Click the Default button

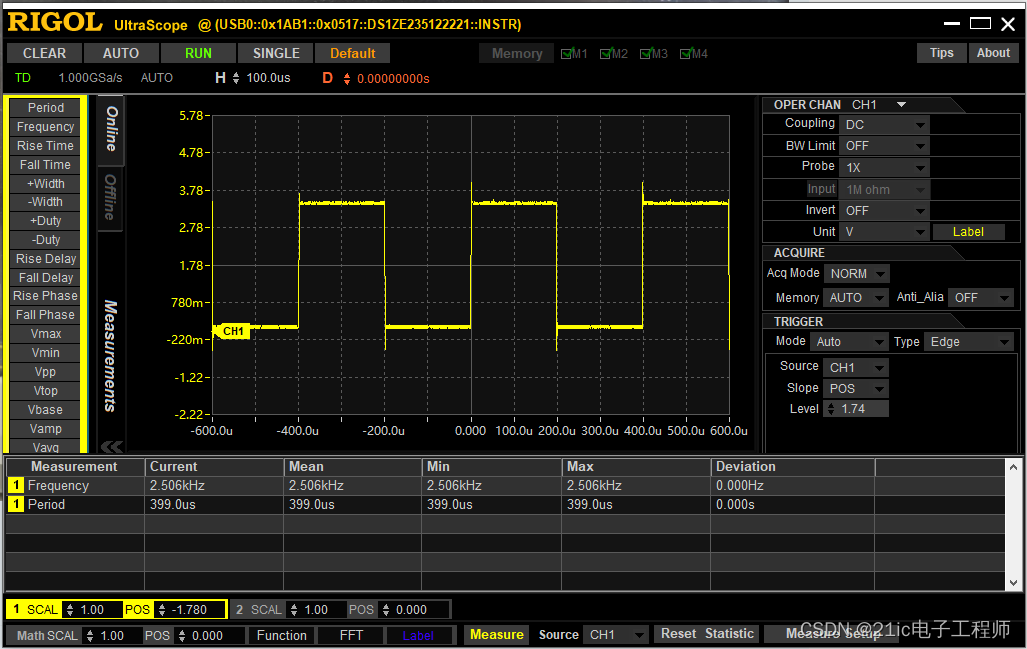point(352,53)
